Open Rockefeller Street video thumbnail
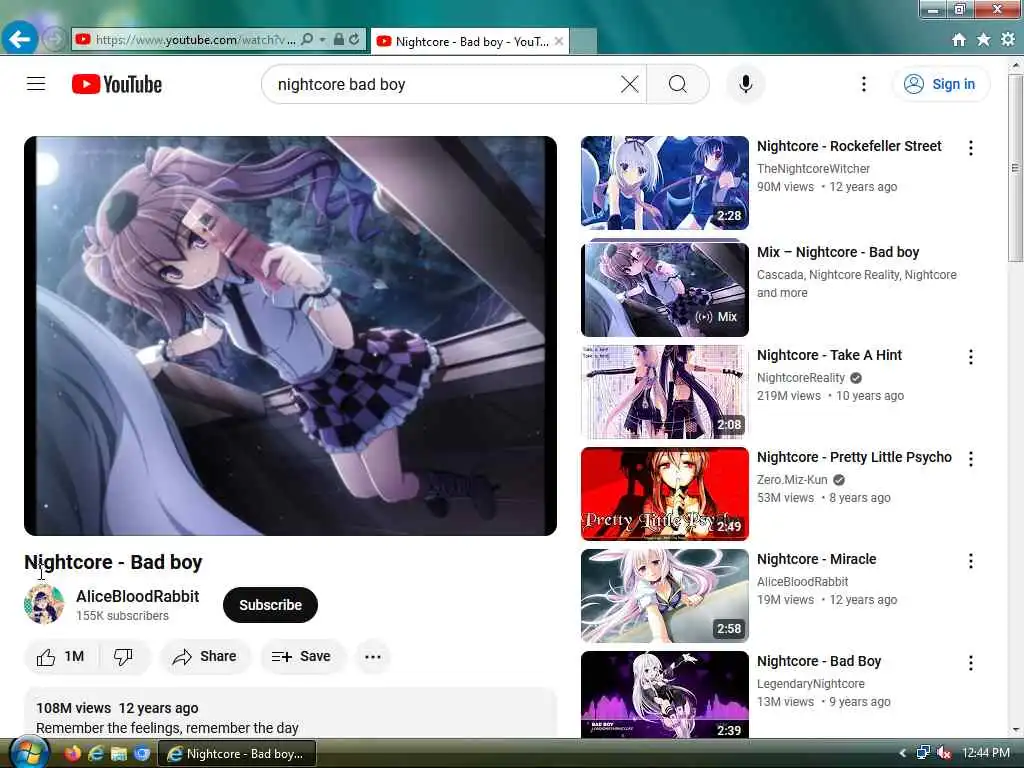 click(x=664, y=183)
